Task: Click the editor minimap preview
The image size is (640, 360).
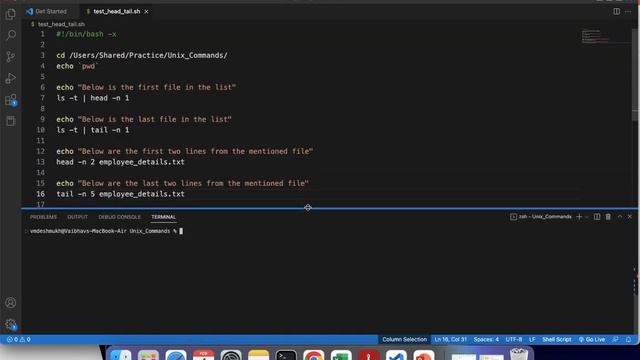Action: (595, 36)
